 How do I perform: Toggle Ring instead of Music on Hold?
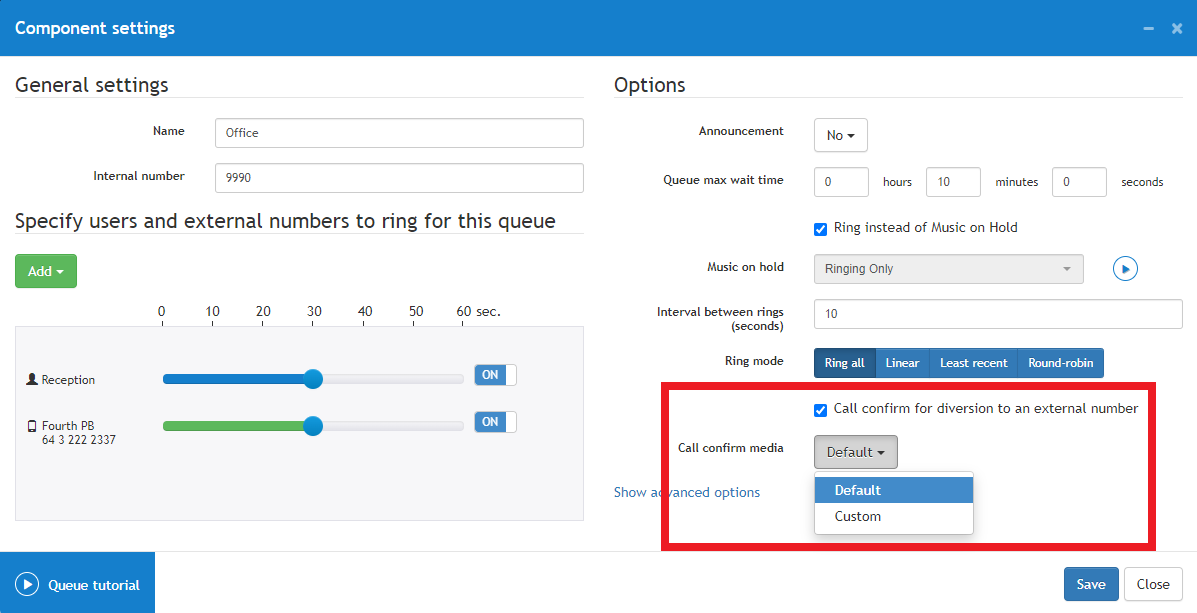(821, 229)
